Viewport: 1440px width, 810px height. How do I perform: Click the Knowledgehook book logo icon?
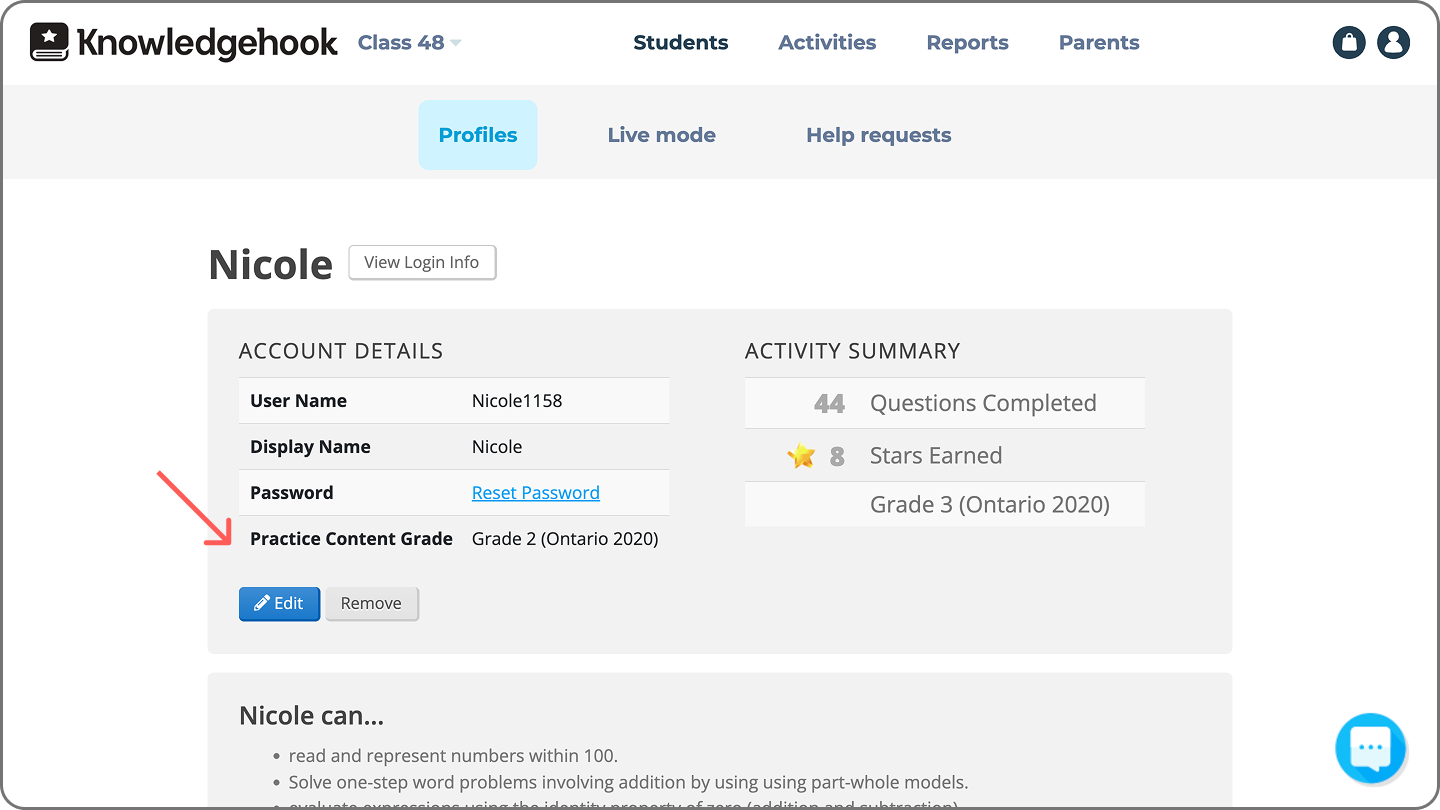coord(49,42)
